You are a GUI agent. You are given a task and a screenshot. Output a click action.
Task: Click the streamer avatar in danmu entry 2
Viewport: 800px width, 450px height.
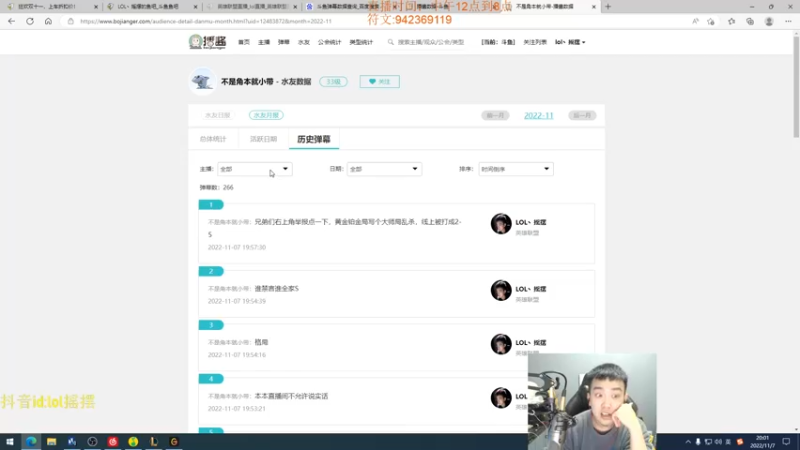501,290
